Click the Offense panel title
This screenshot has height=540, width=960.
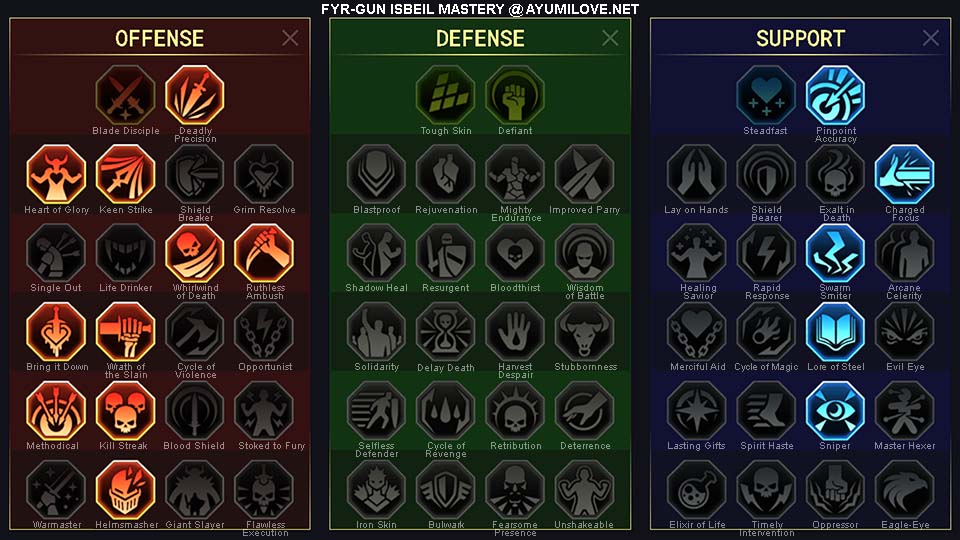[x=159, y=39]
